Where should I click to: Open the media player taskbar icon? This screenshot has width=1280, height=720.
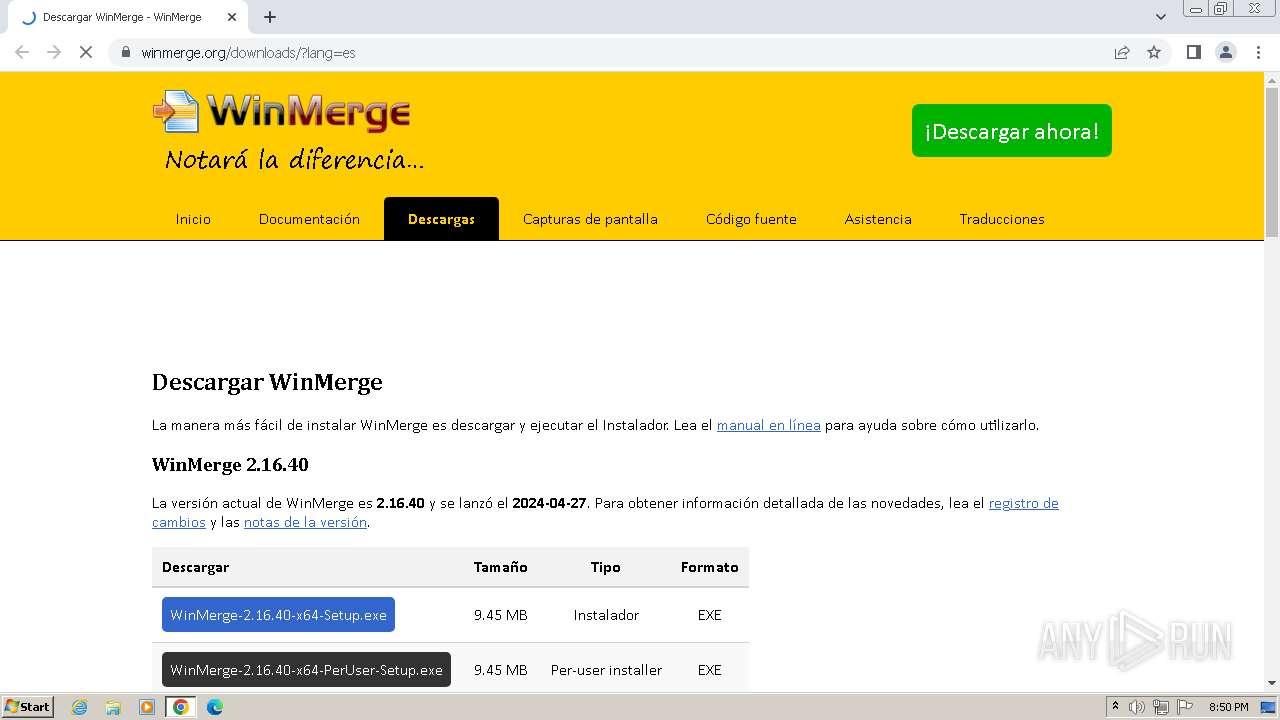click(147, 707)
